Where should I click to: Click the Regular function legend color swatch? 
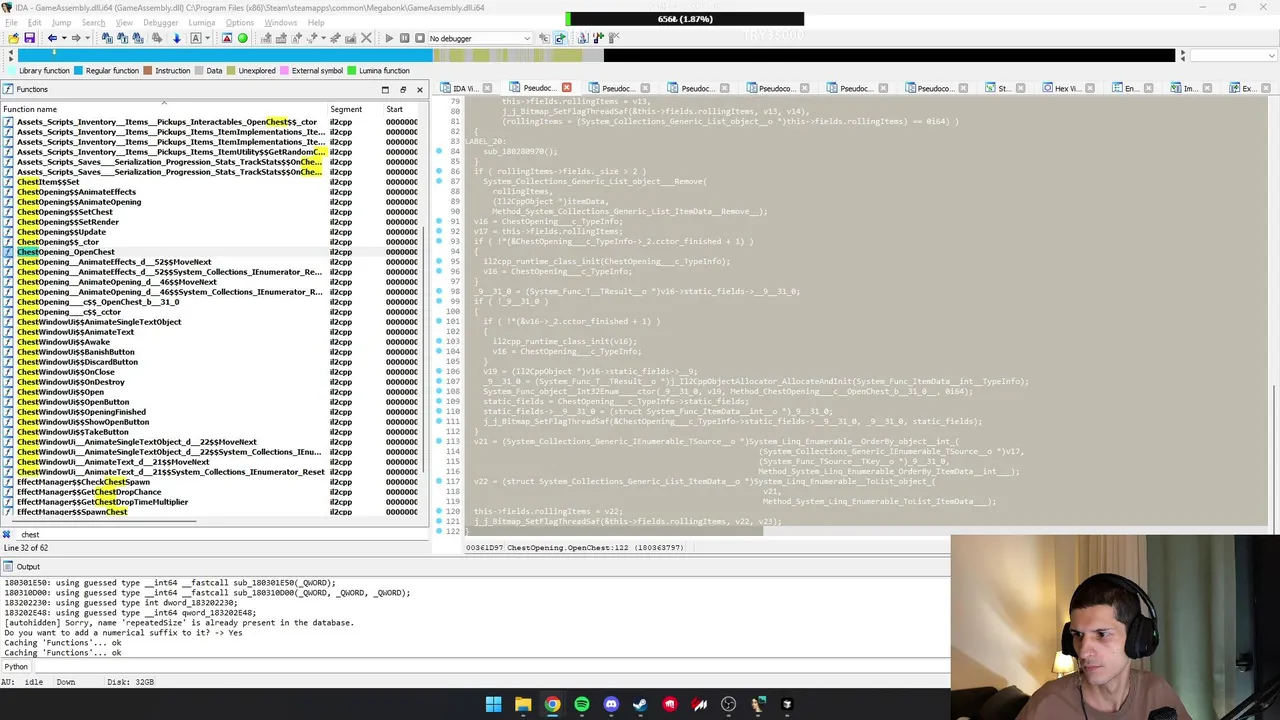pyautogui.click(x=79, y=71)
